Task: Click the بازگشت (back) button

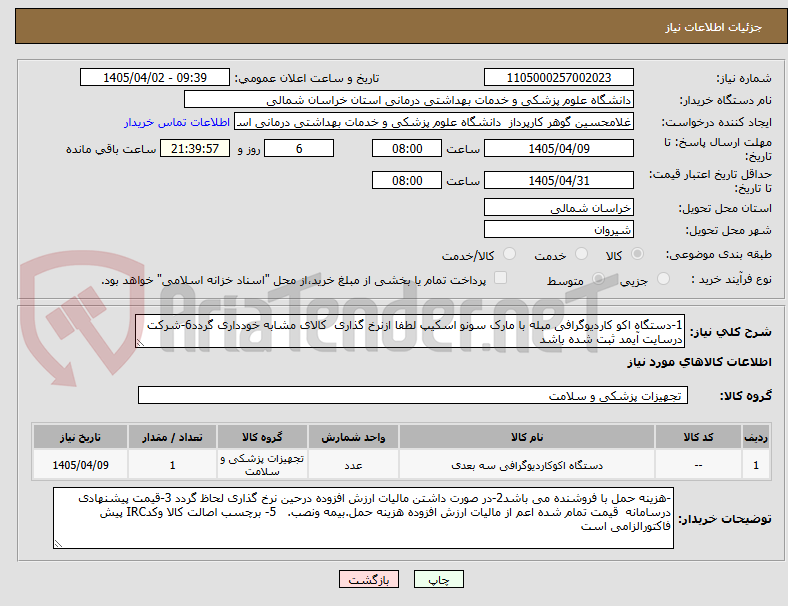Action: (x=369, y=579)
